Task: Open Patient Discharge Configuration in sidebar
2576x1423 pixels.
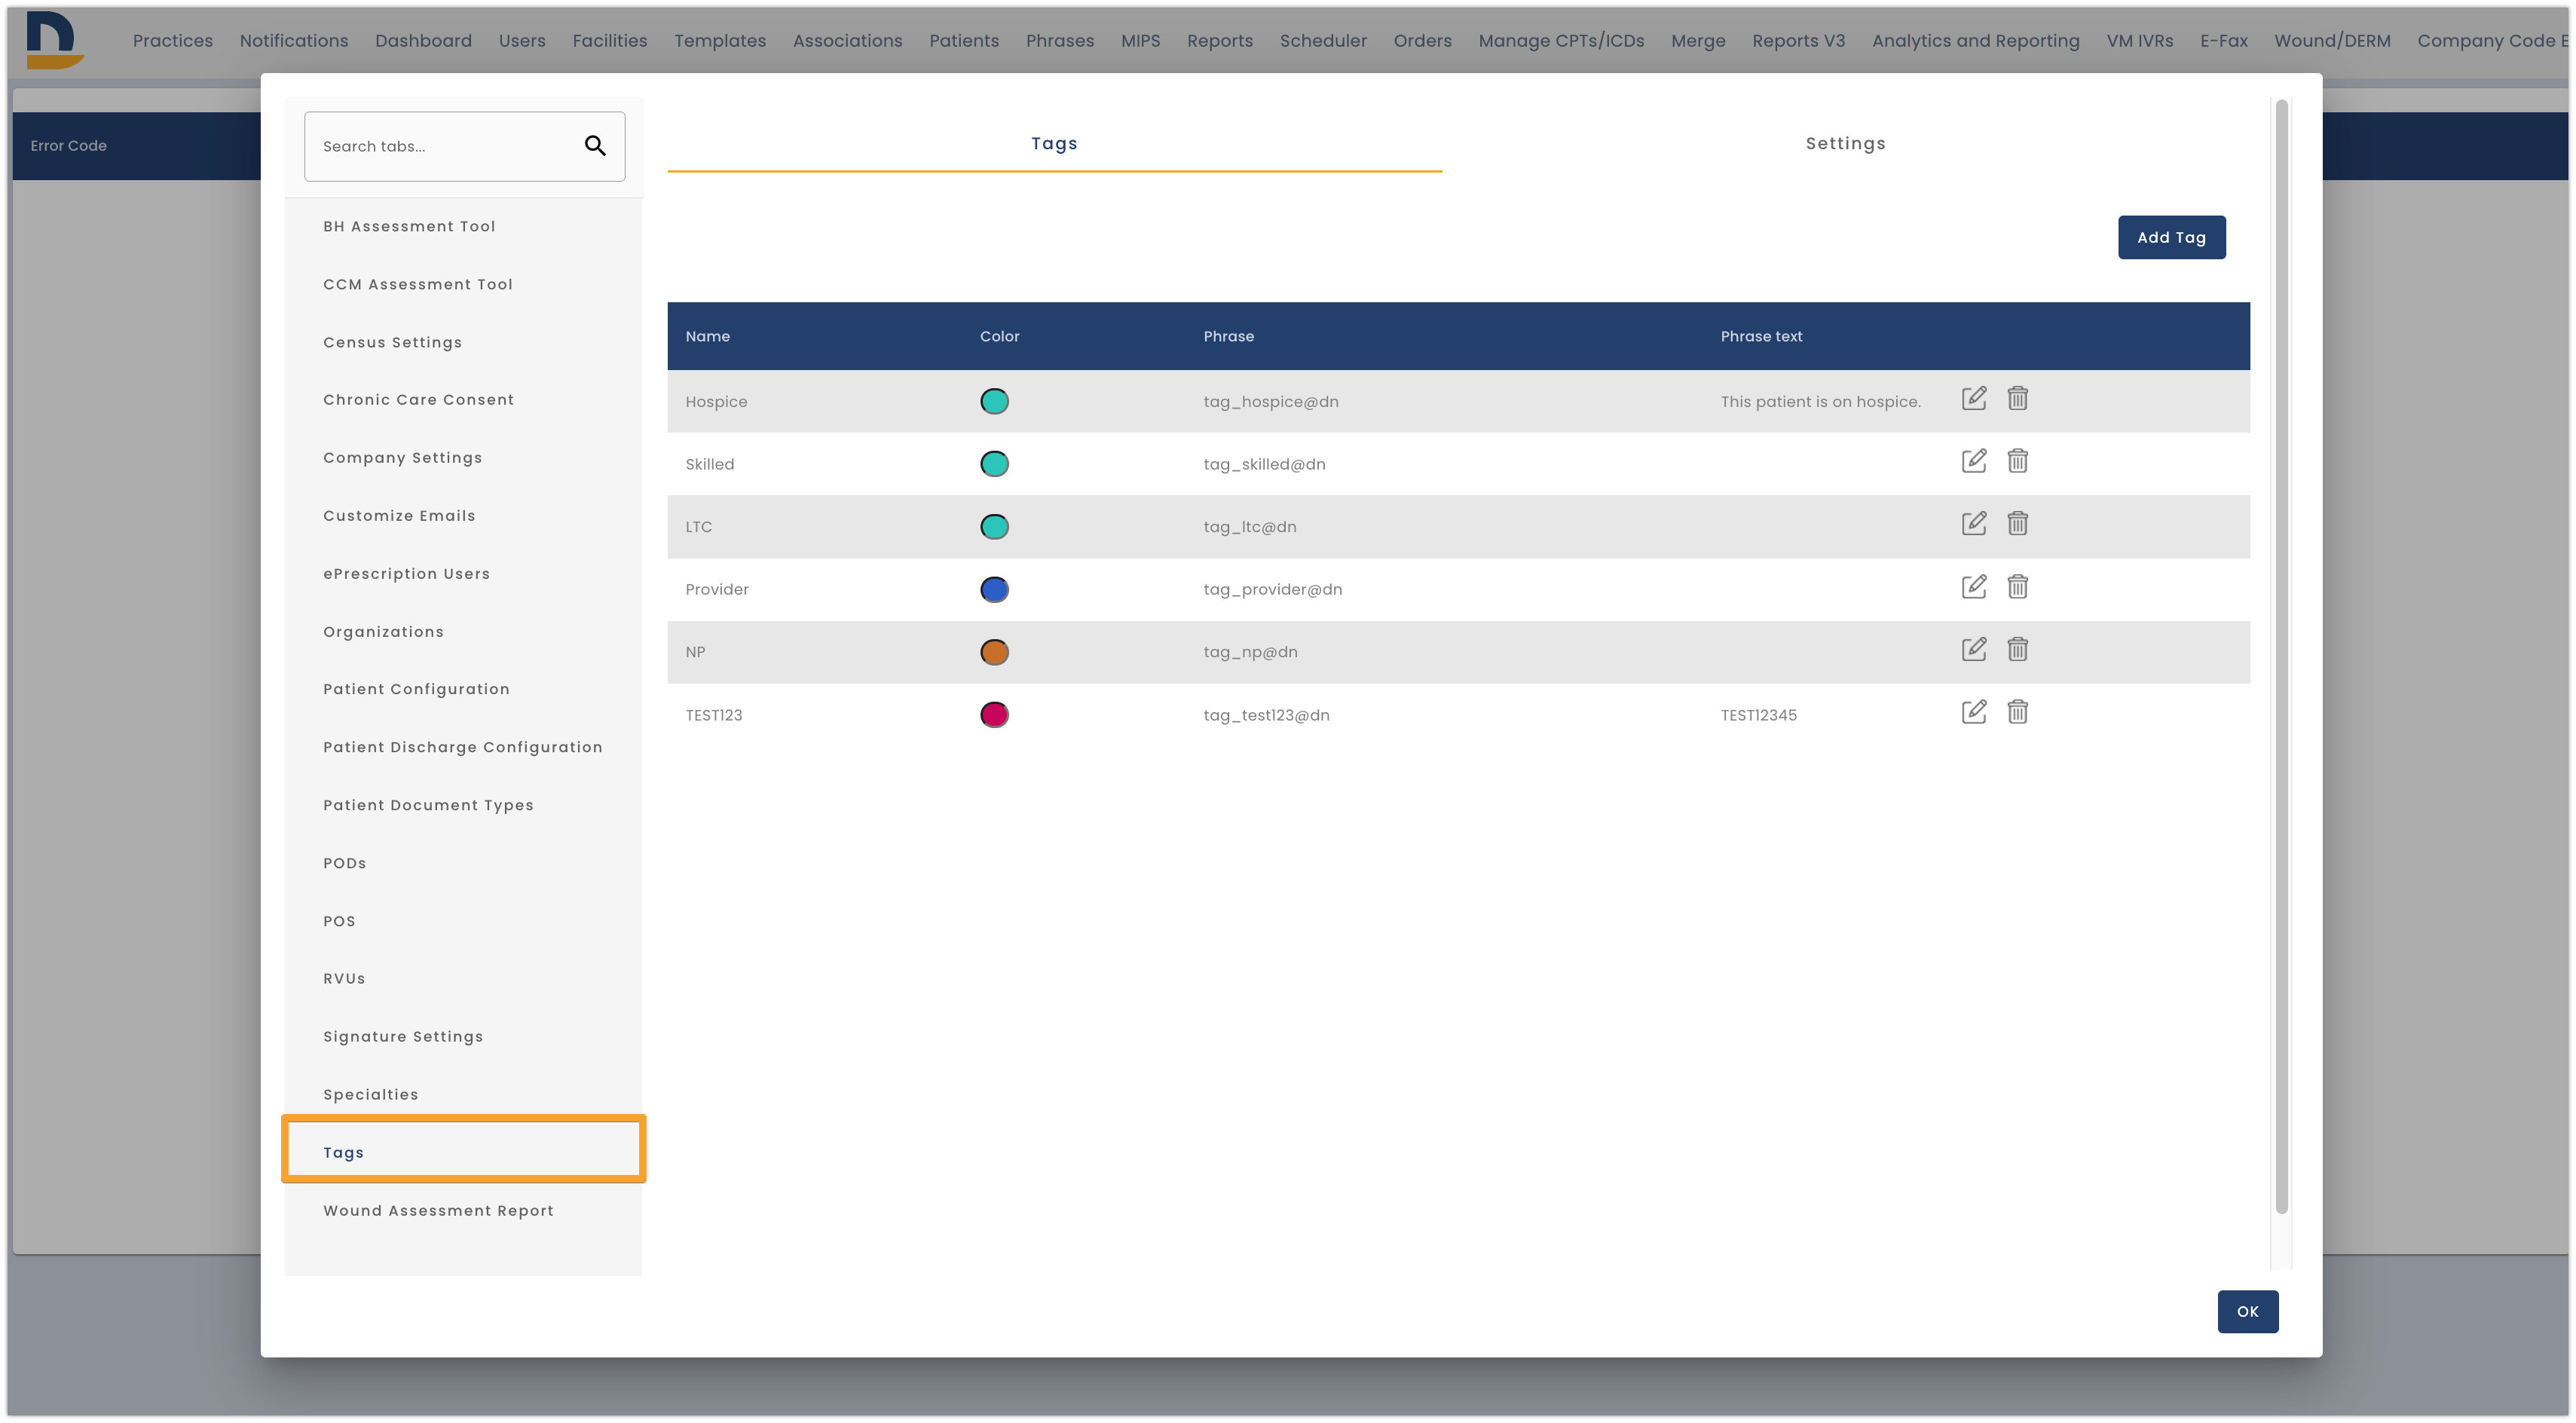Action: click(462, 747)
